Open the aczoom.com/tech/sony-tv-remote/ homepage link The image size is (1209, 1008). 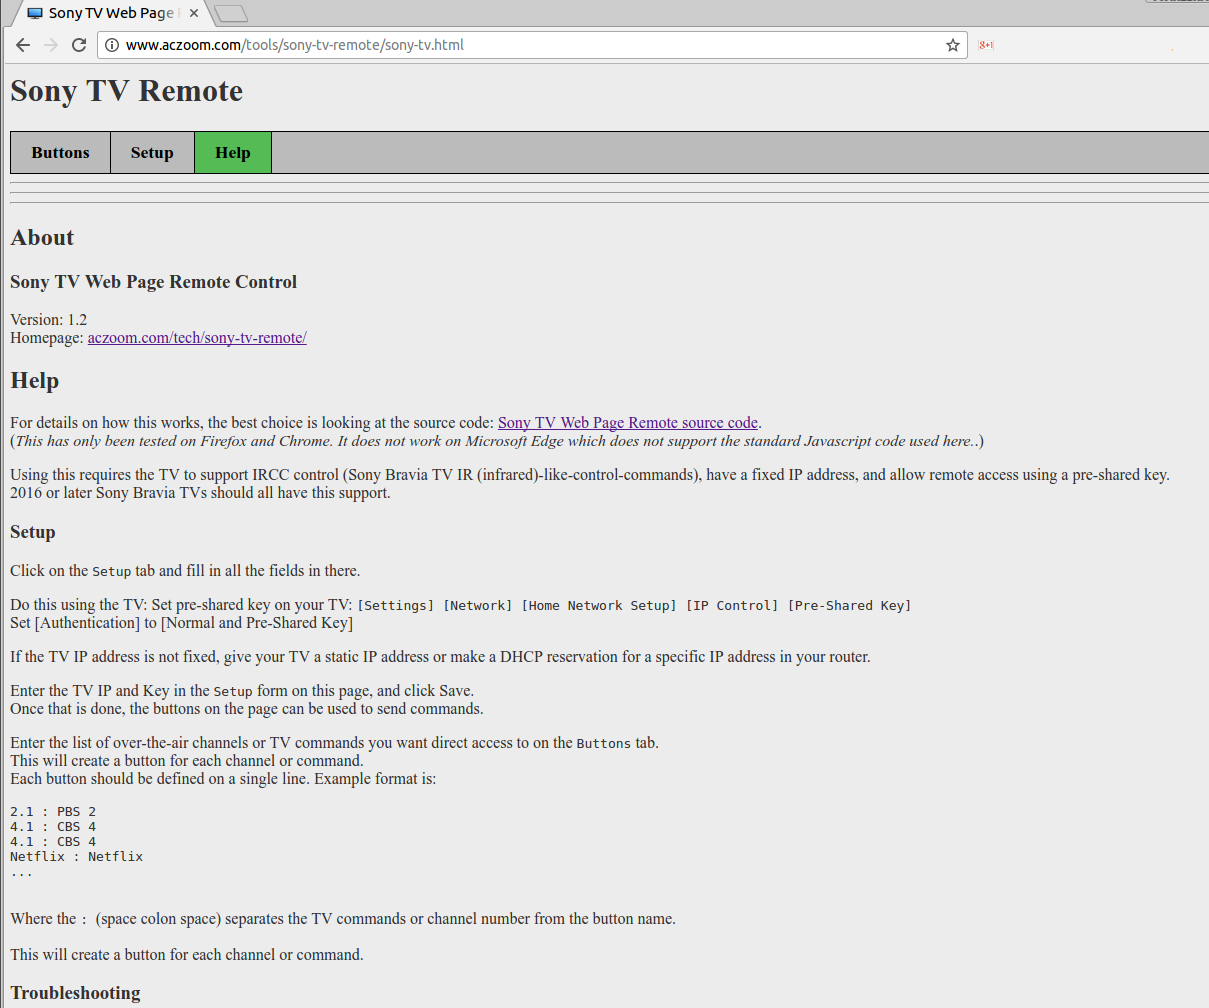click(197, 338)
